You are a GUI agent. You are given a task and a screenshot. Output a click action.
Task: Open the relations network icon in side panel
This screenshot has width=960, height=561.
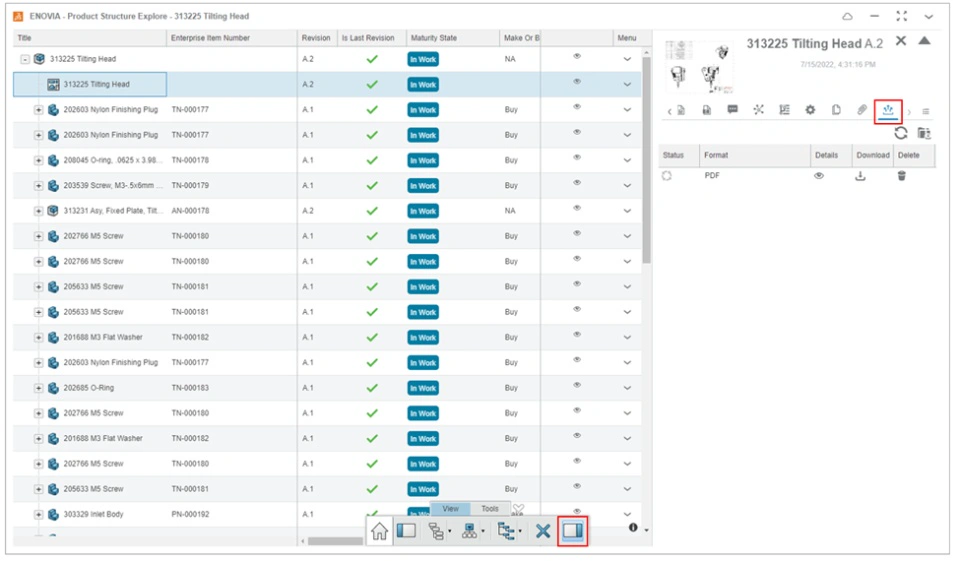(759, 110)
